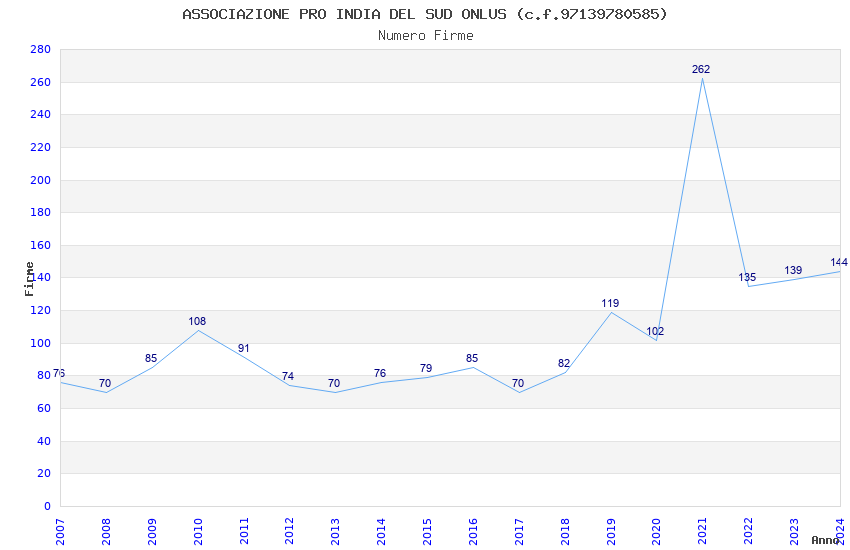This screenshot has height=550, width=850.
Task: Click the 2015 year tick label
Action: point(427,531)
